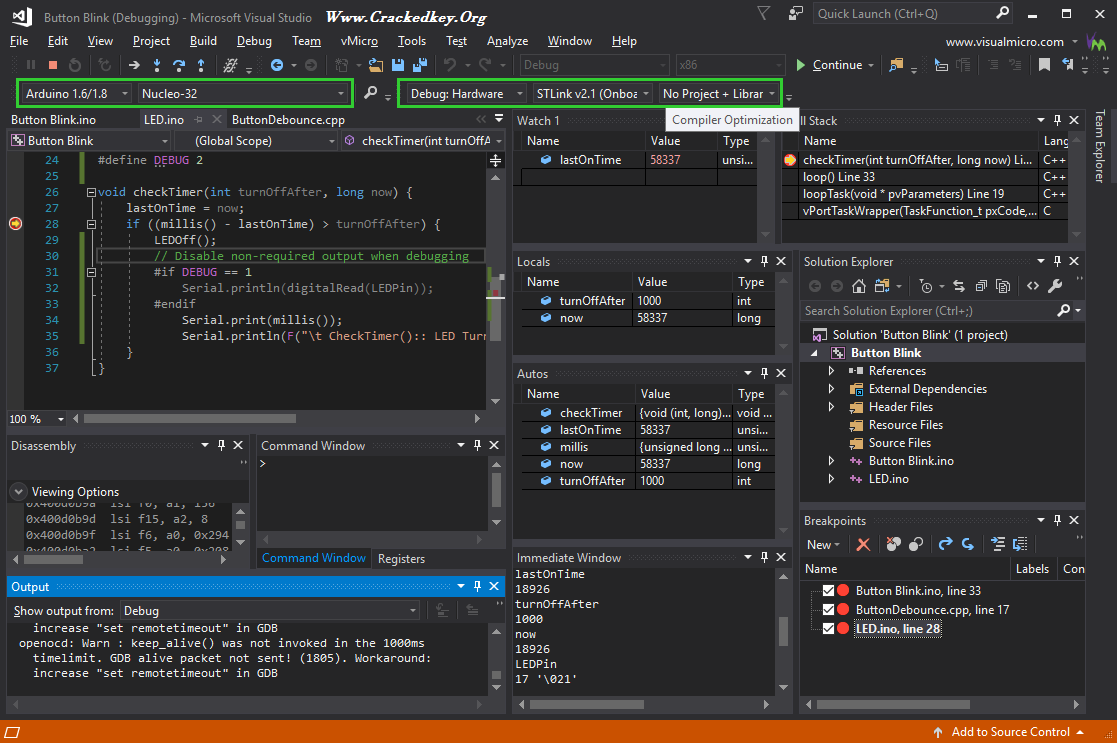Uncheck Button Blink.ino, line 33 breakpoint
The image size is (1117, 743).
click(828, 591)
